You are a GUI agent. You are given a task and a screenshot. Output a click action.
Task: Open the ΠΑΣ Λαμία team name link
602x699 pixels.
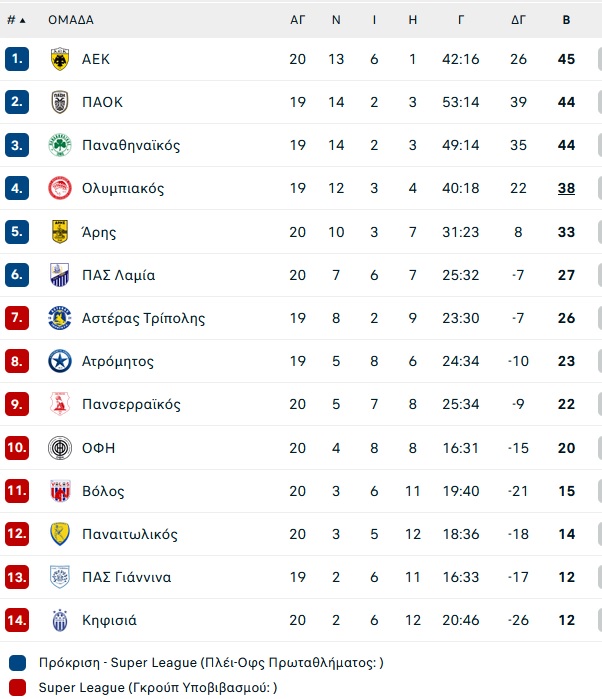click(119, 275)
